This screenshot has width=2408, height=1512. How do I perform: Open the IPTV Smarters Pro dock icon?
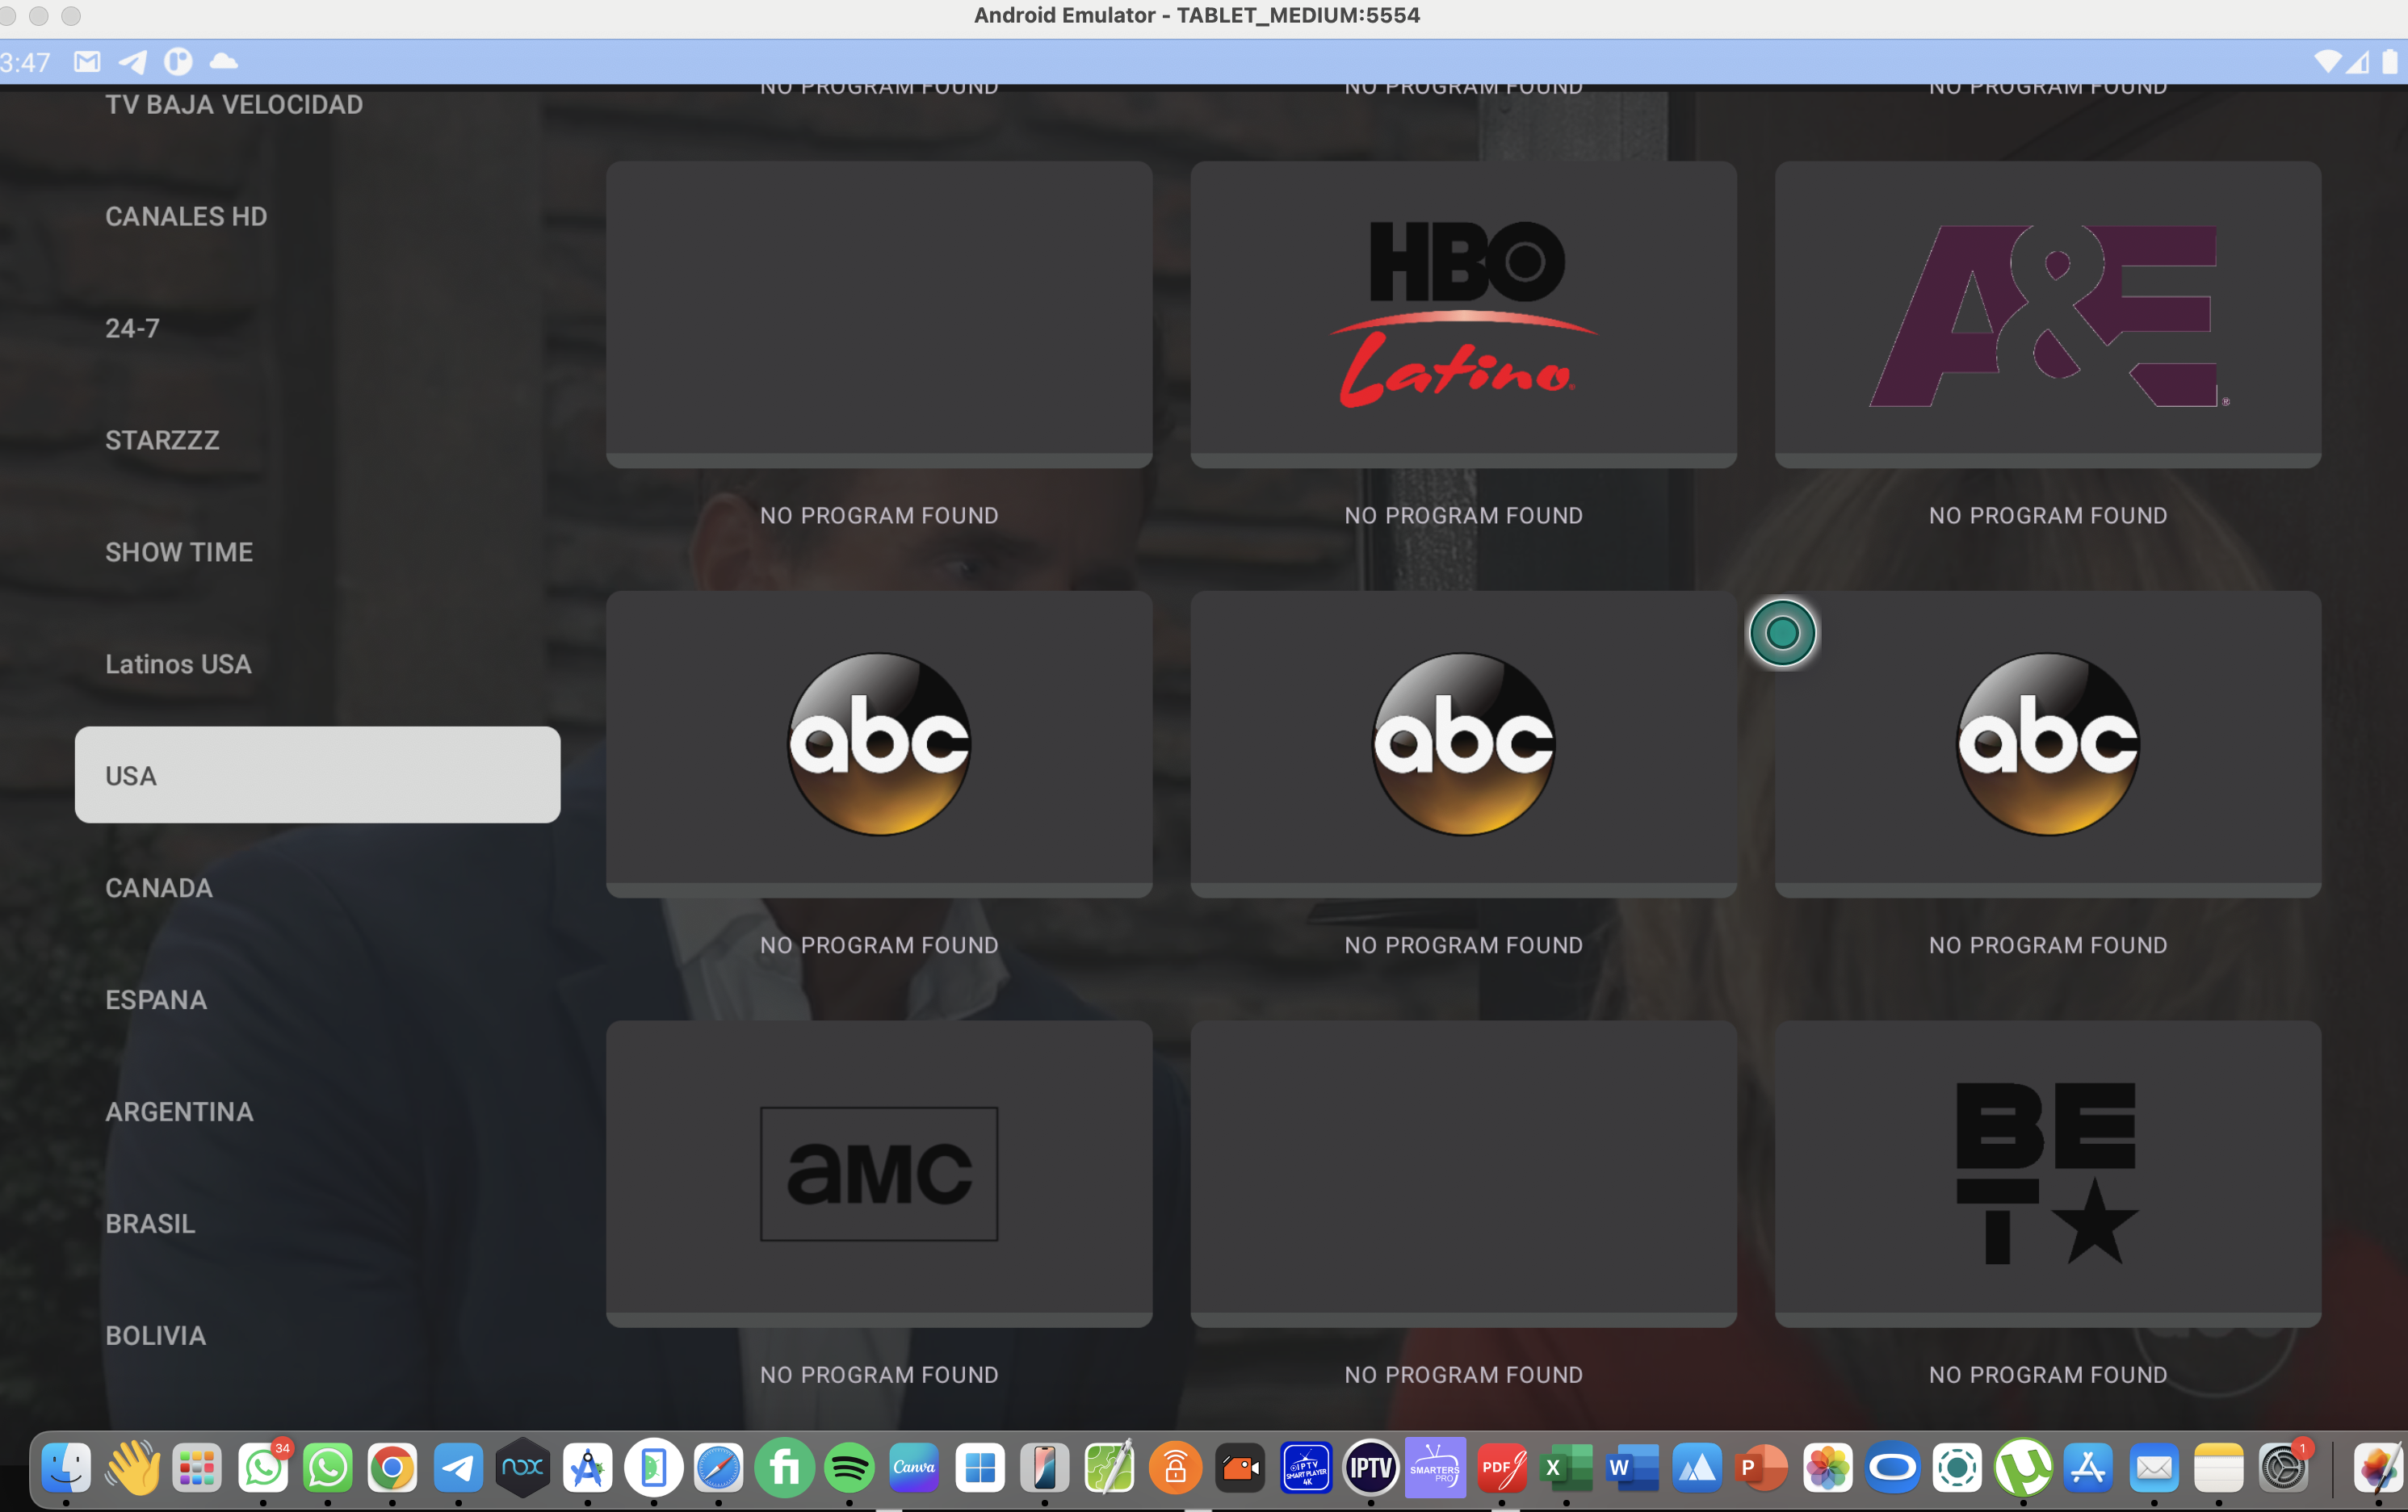1435,1467
